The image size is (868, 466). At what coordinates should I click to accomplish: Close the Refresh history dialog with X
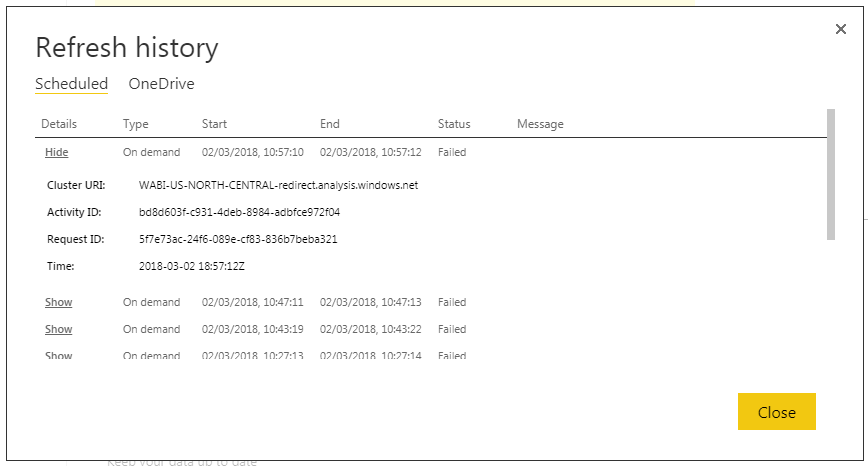pos(840,29)
